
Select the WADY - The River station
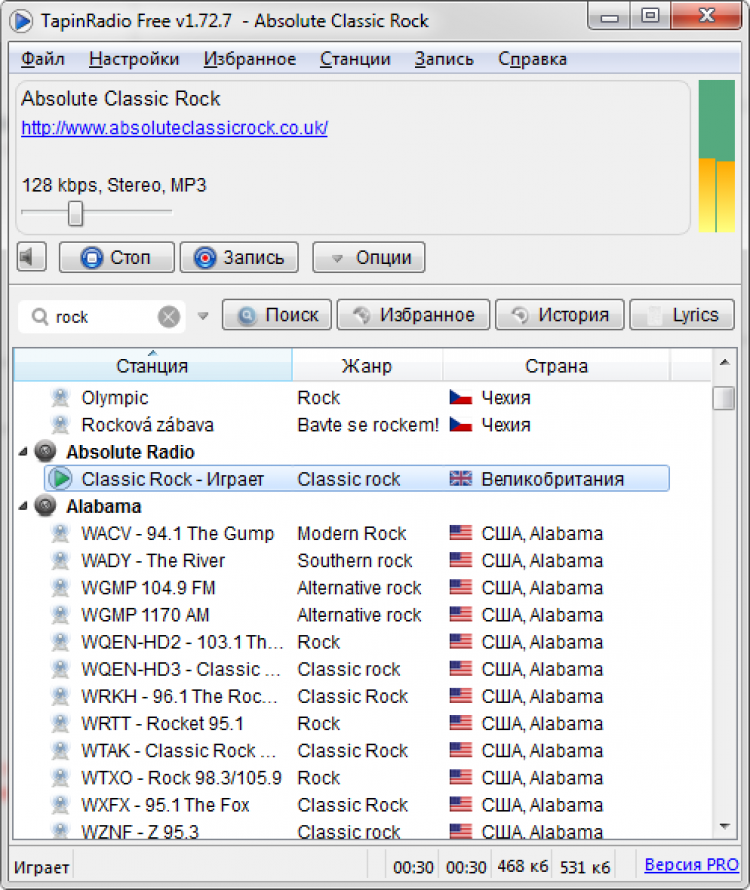357,560
